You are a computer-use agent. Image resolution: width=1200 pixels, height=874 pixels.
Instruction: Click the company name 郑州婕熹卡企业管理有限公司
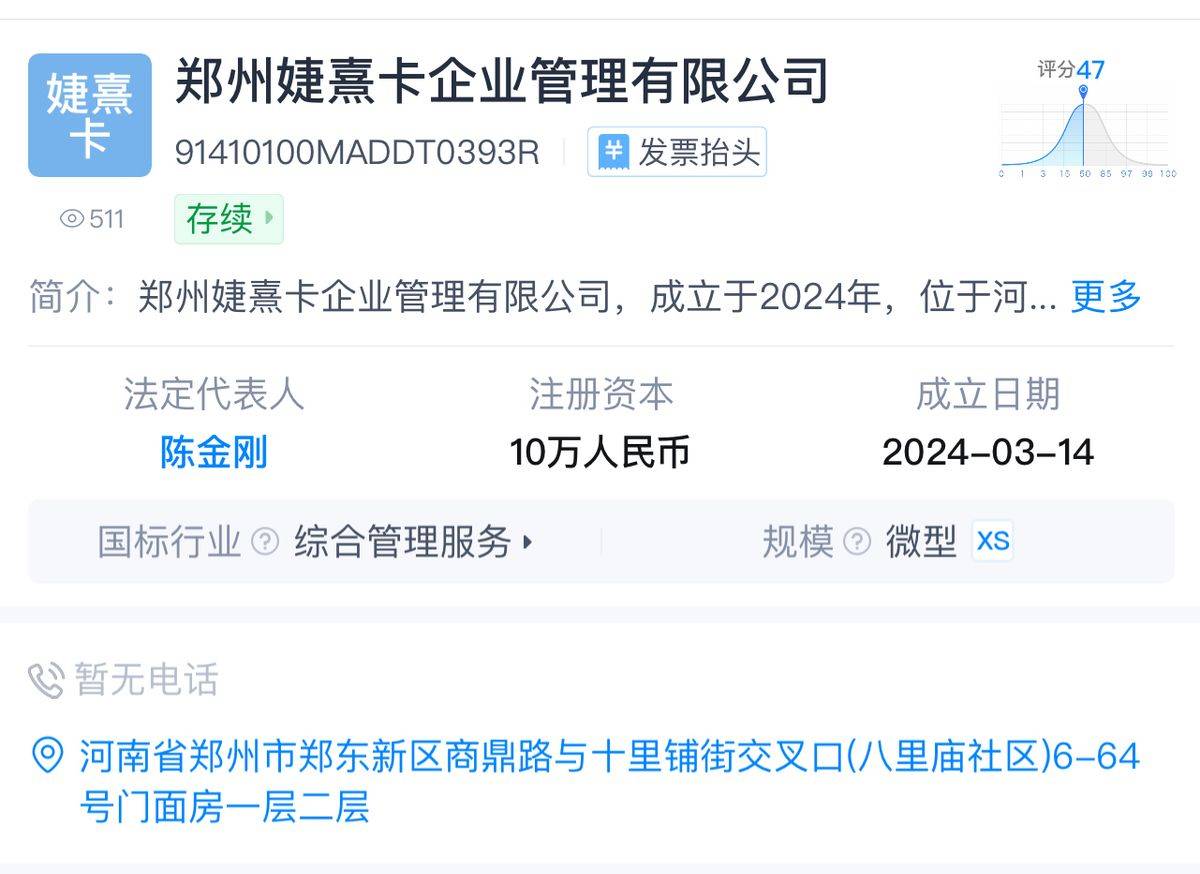(502, 81)
